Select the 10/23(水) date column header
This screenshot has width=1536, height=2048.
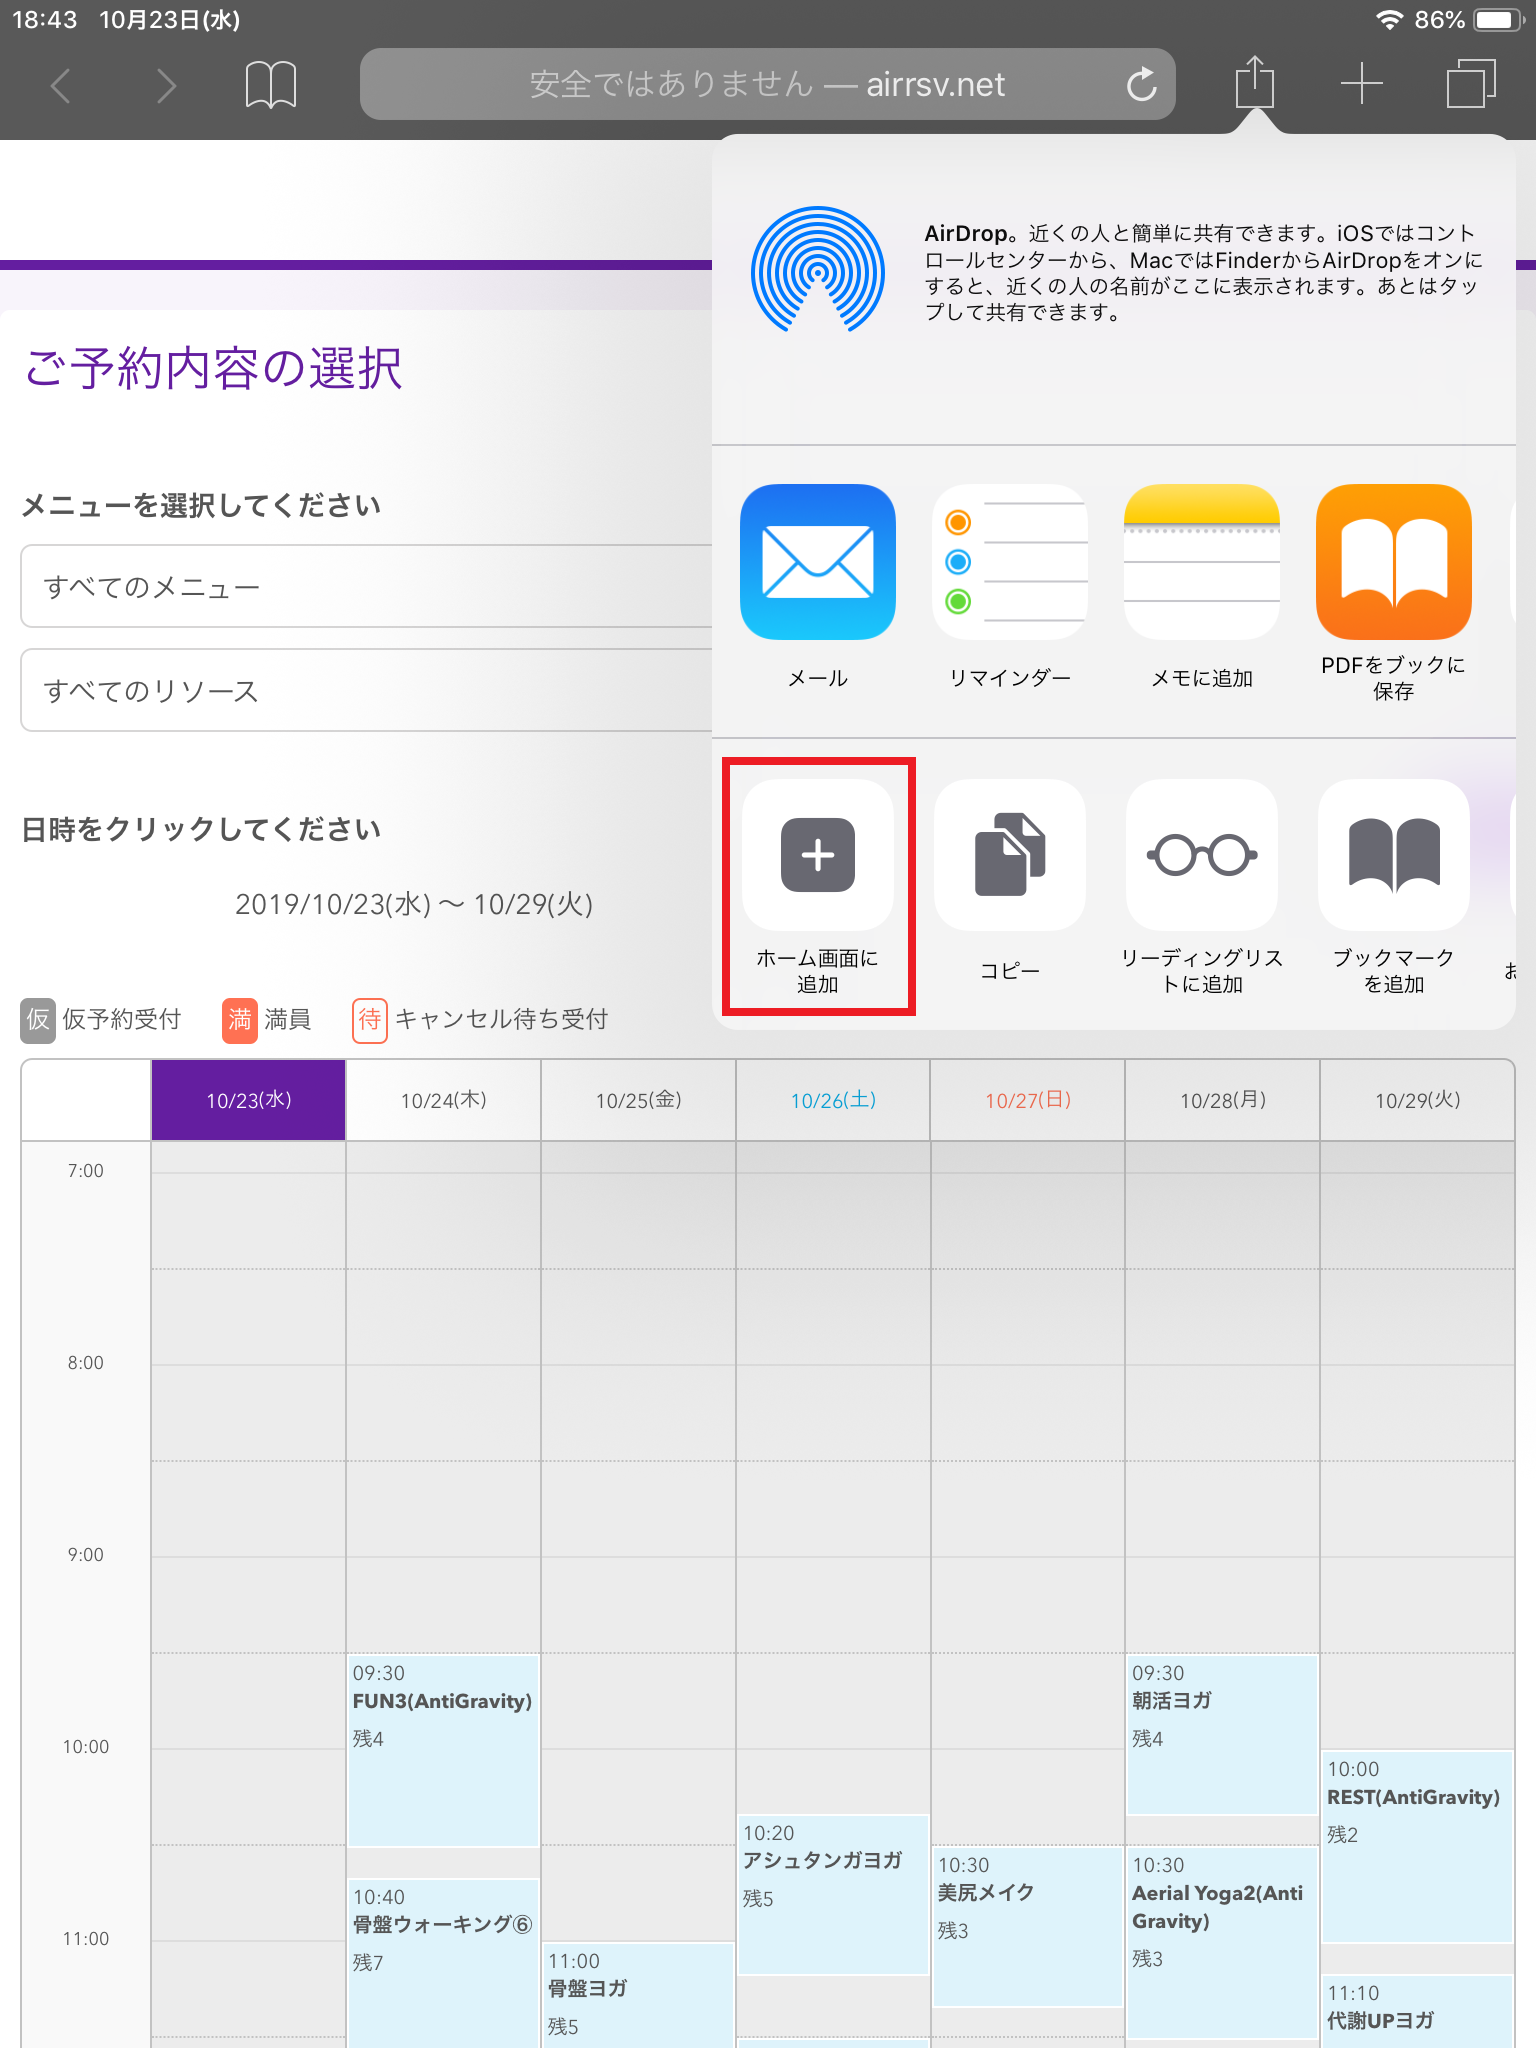coord(248,1100)
